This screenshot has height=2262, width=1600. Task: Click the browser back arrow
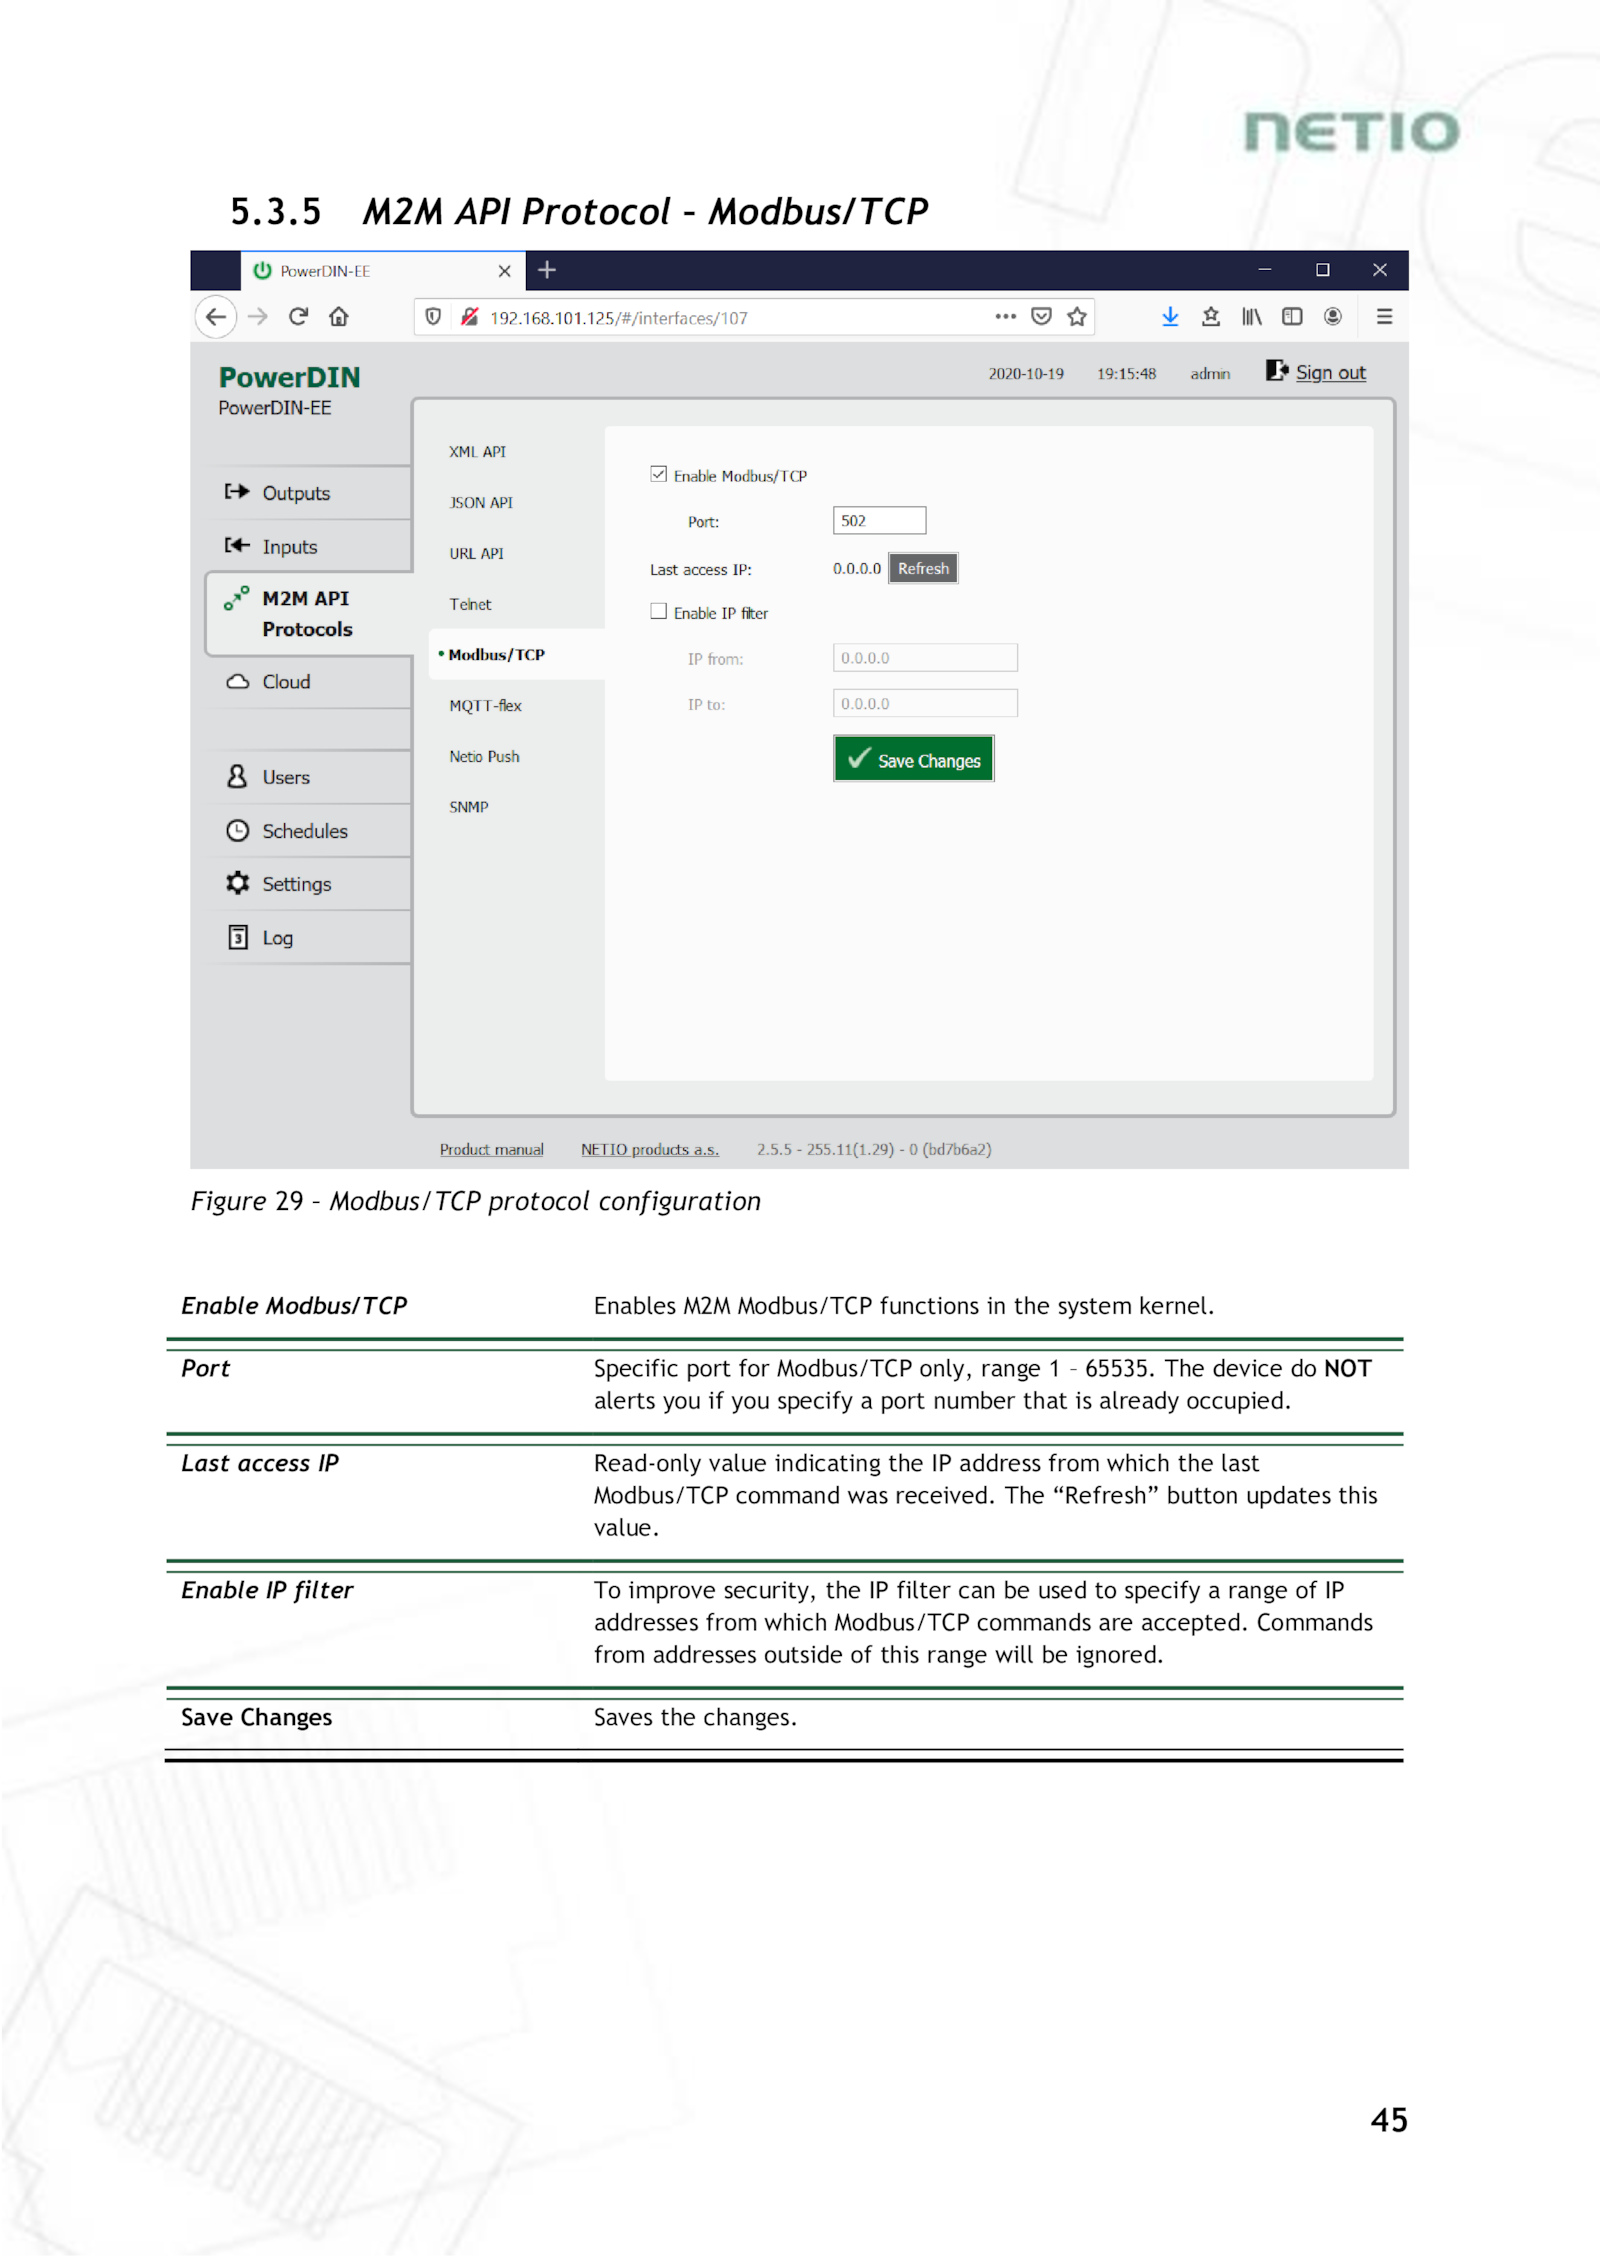pyautogui.click(x=216, y=317)
